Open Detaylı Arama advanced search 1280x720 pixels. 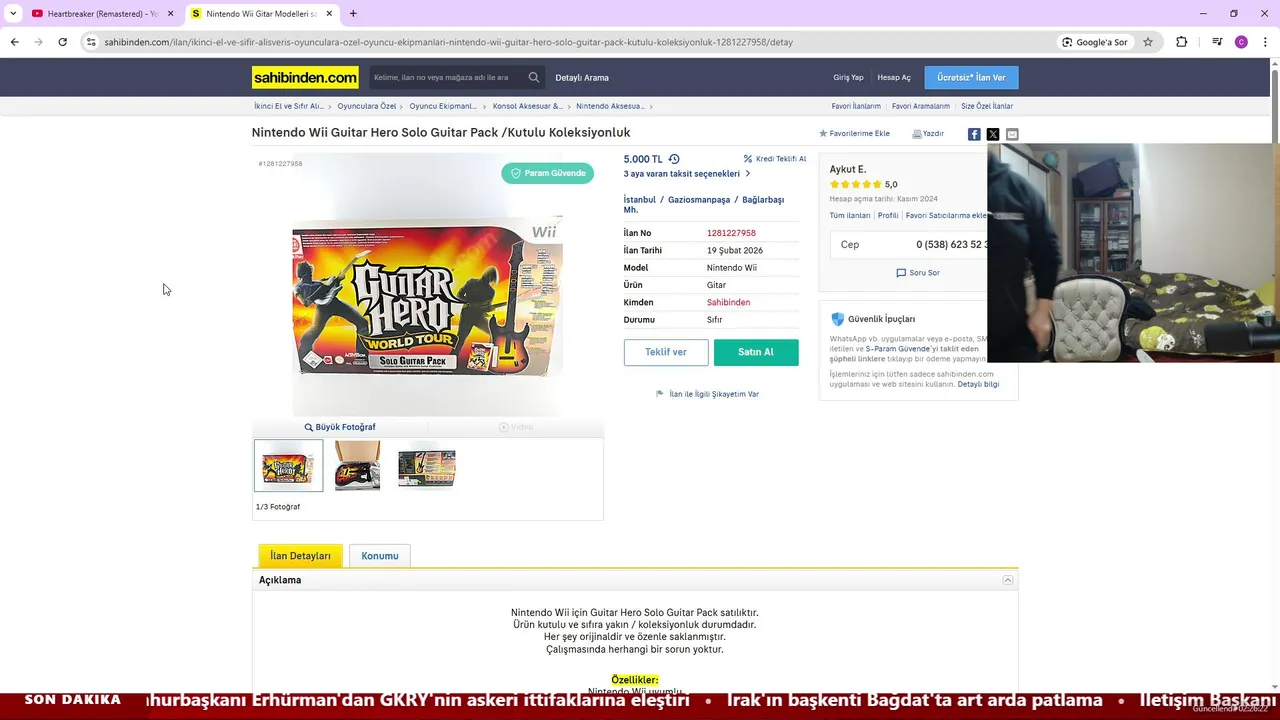(582, 77)
